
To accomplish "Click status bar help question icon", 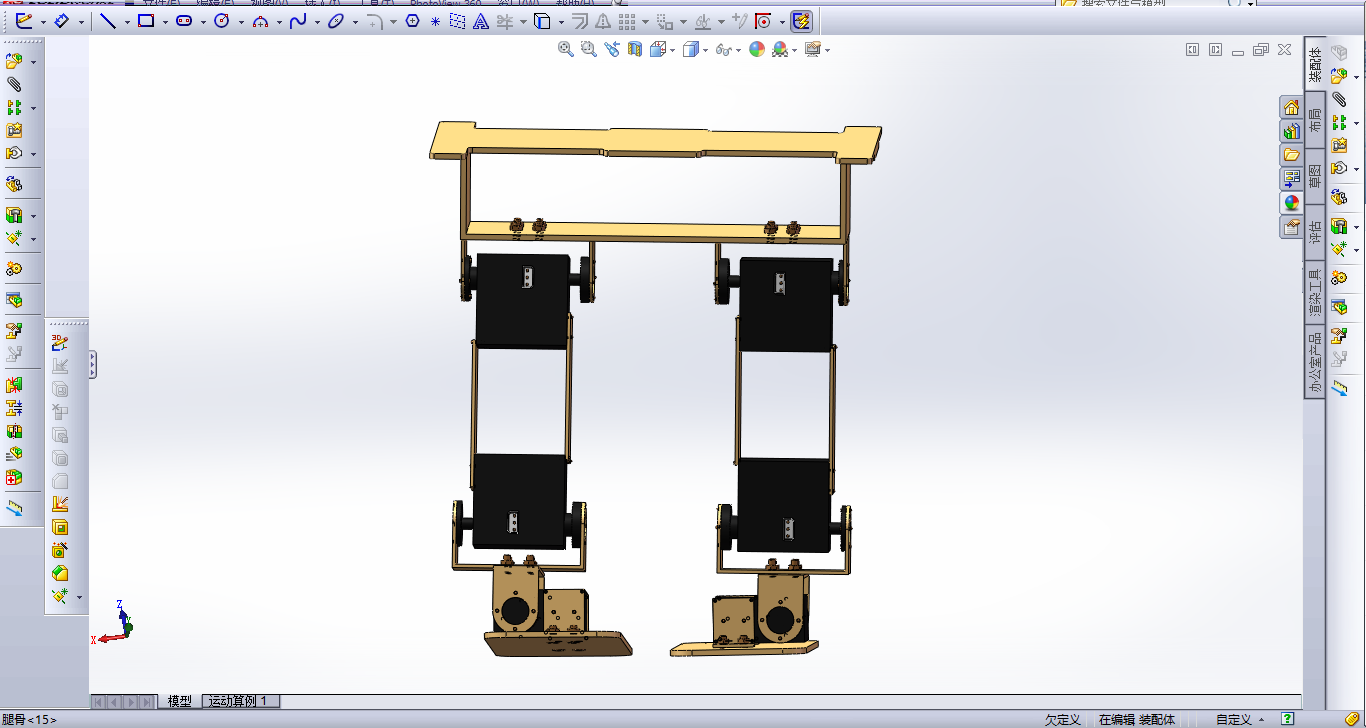I will click(1288, 719).
